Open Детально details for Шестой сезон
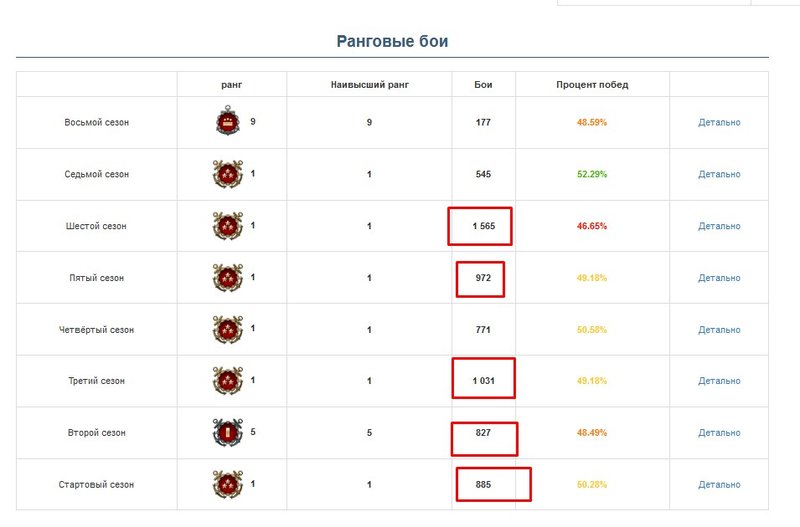The height and width of the screenshot is (527, 800). [x=719, y=226]
